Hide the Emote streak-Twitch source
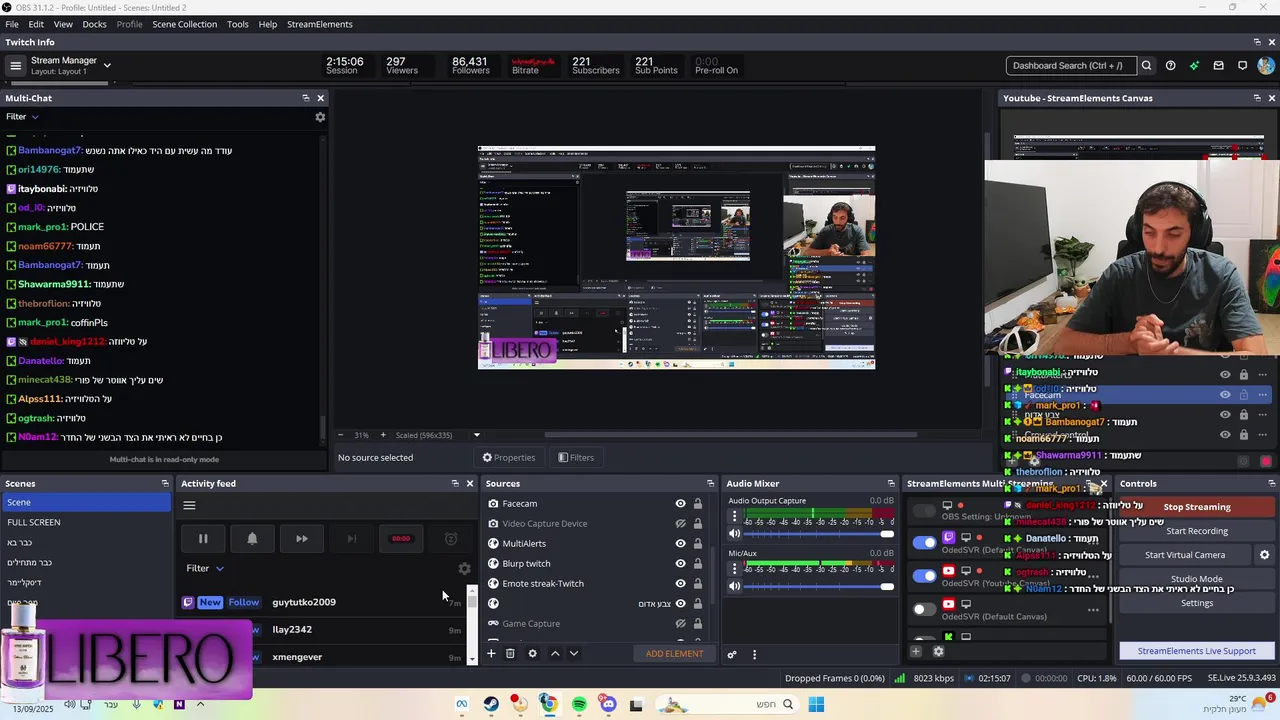Image resolution: width=1280 pixels, height=720 pixels. click(x=680, y=584)
